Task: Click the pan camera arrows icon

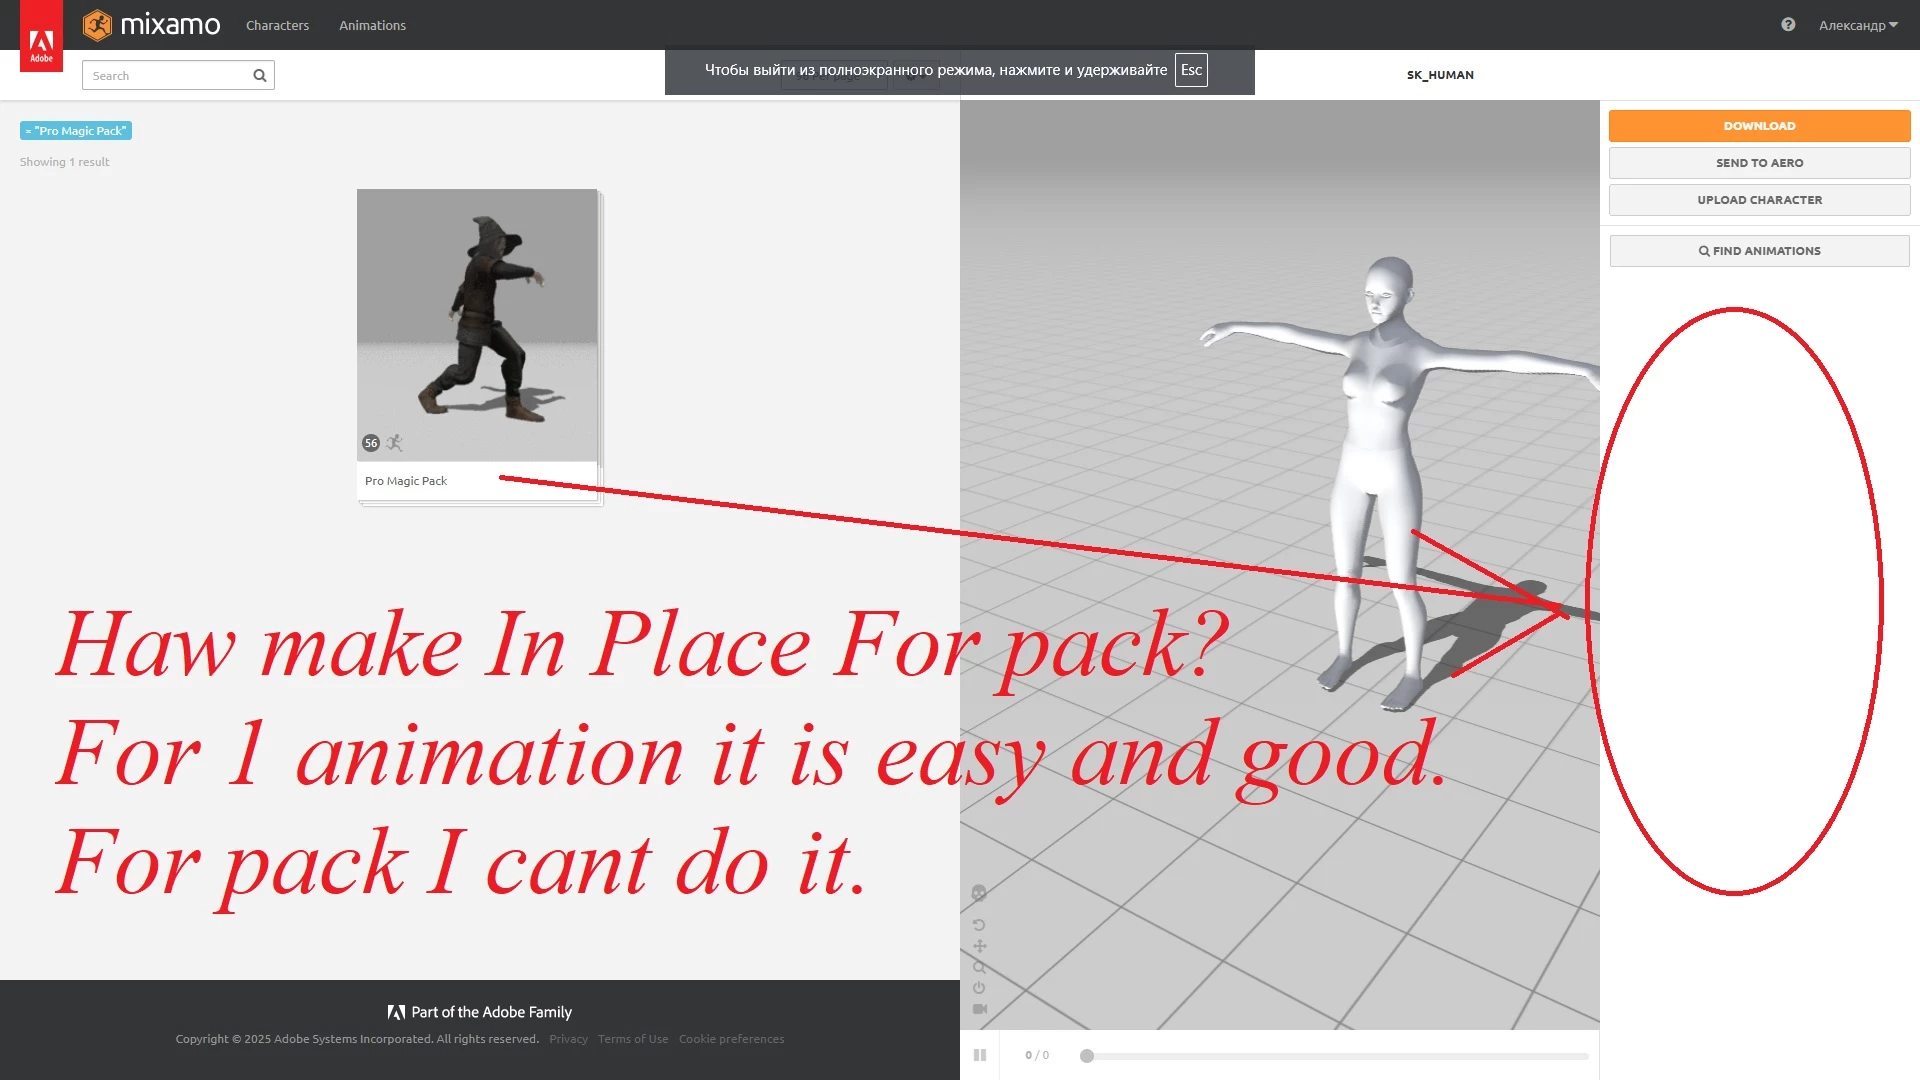Action: click(x=980, y=946)
